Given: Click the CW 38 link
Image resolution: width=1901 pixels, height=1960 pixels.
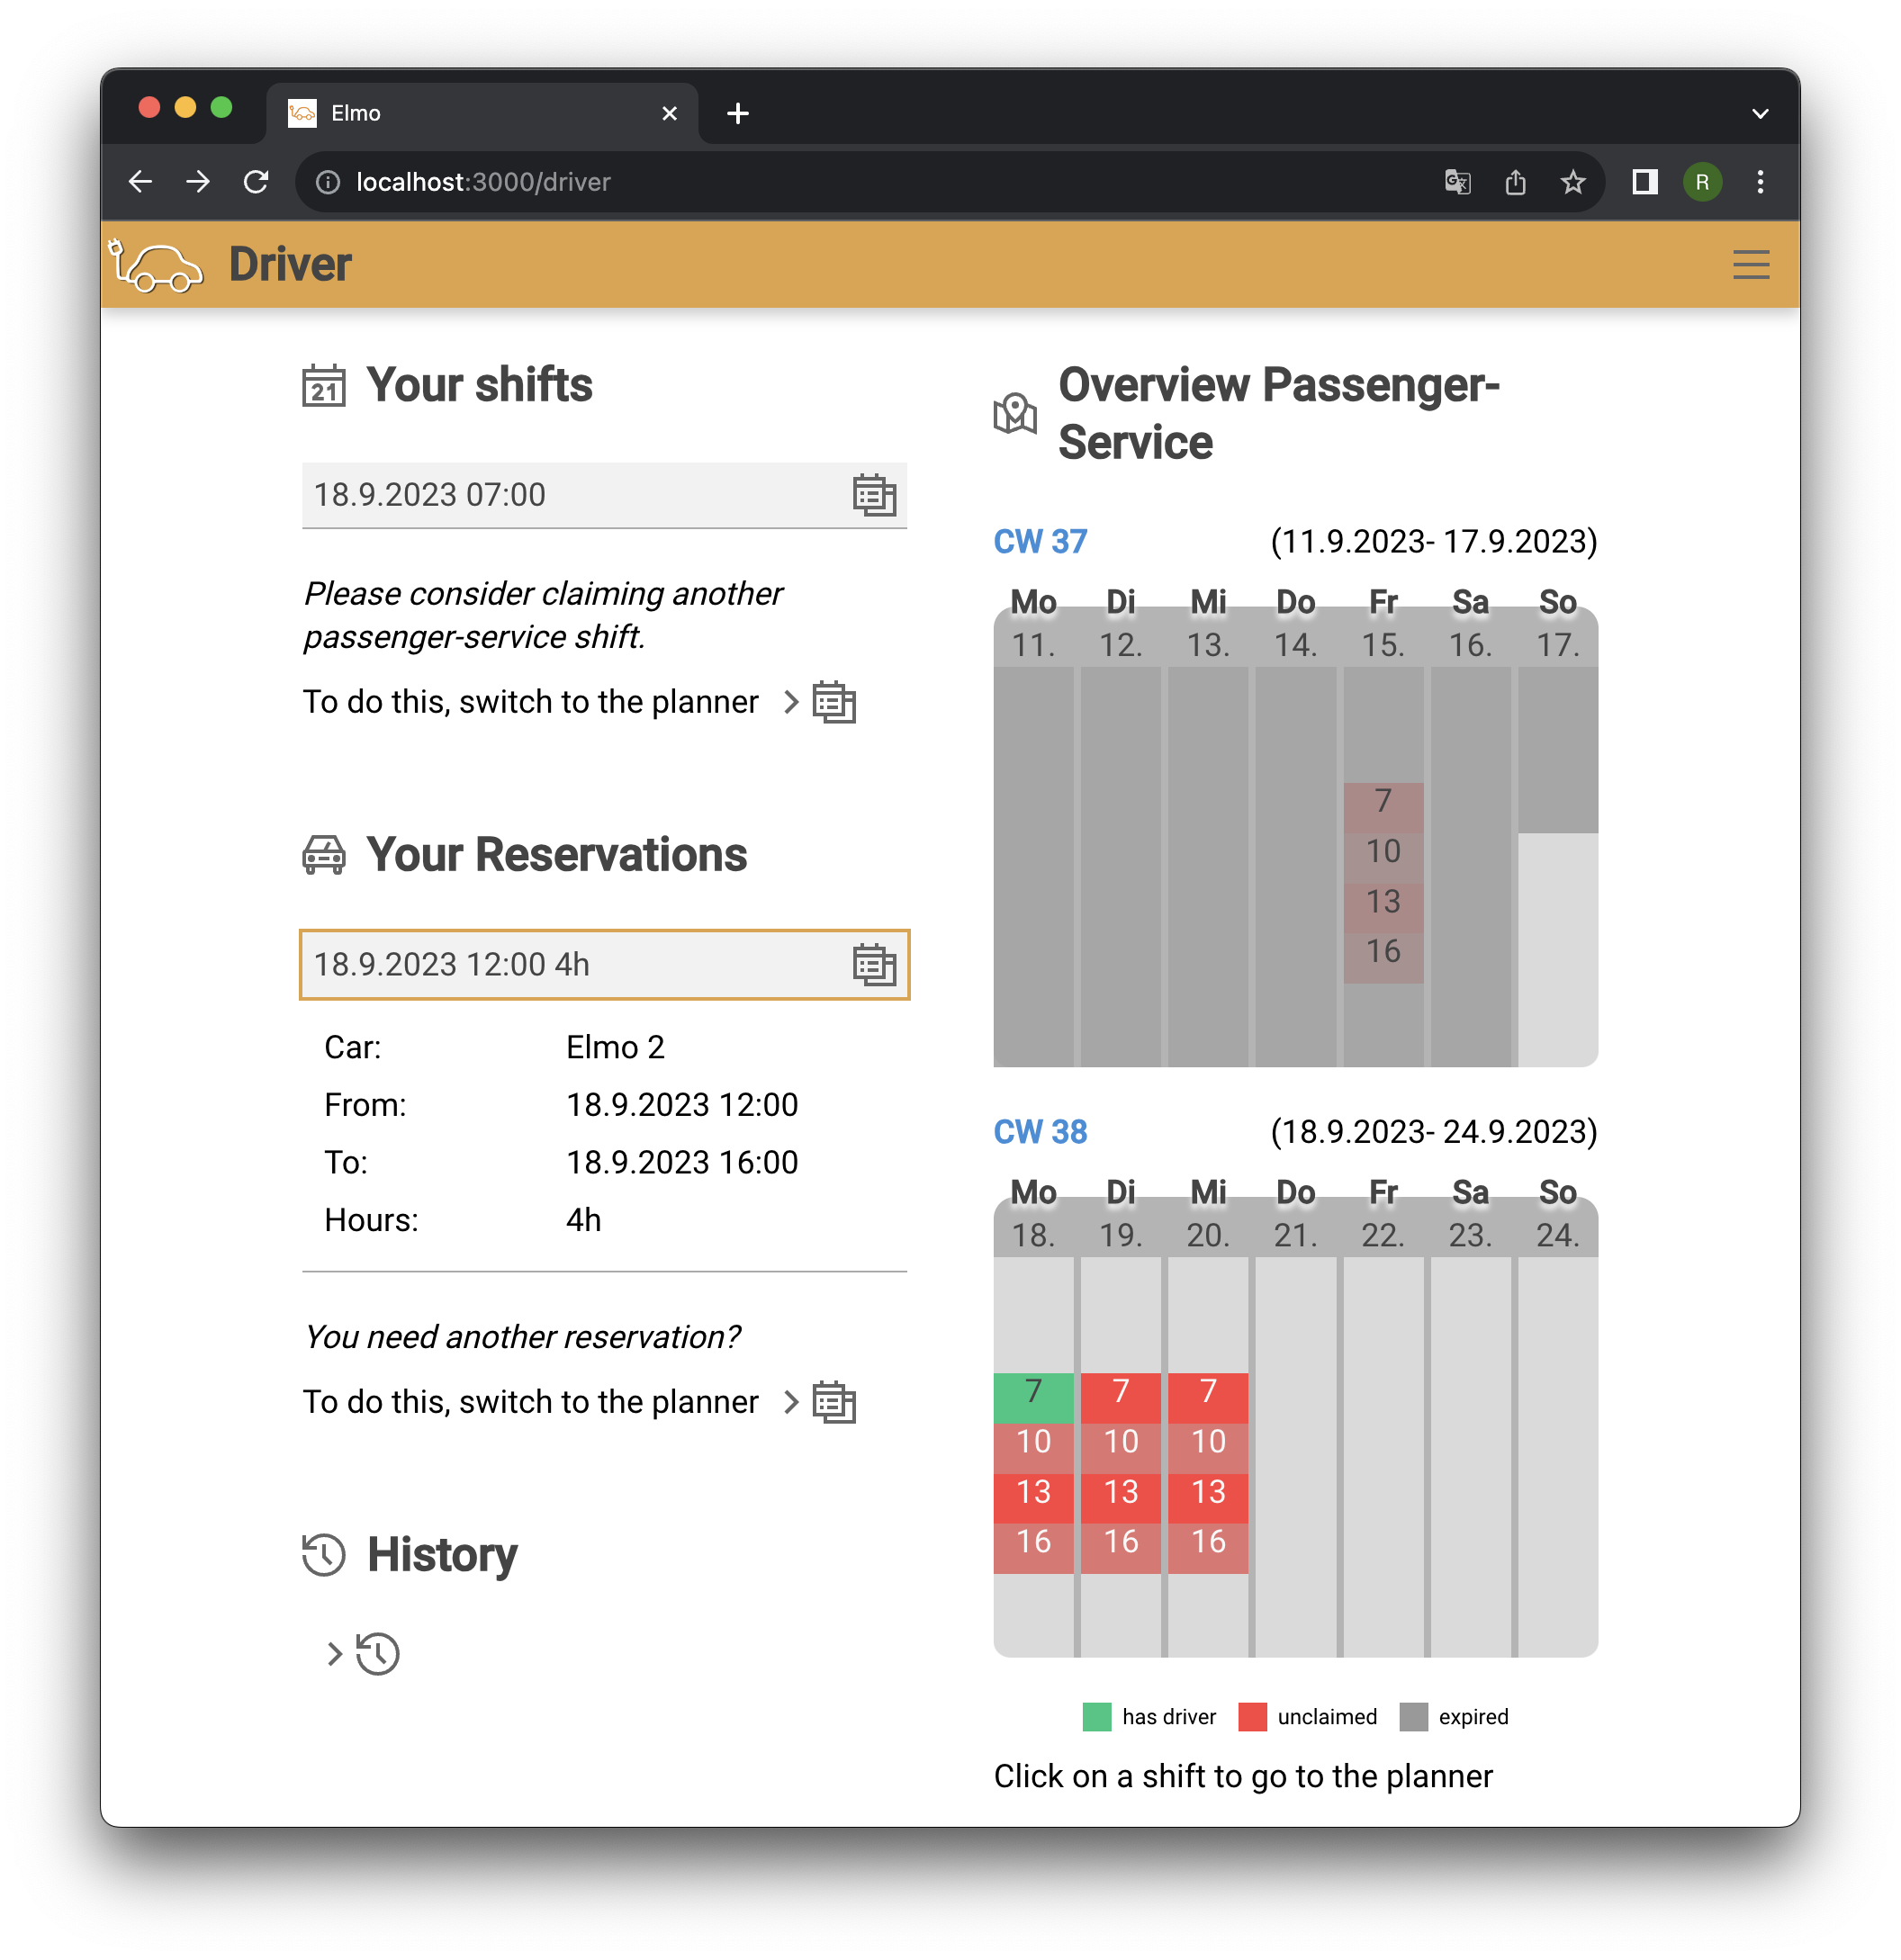Looking at the screenshot, I should pos(1040,1131).
